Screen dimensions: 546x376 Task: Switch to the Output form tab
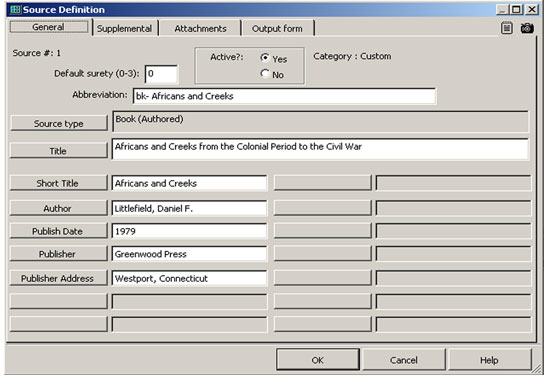[x=277, y=29]
